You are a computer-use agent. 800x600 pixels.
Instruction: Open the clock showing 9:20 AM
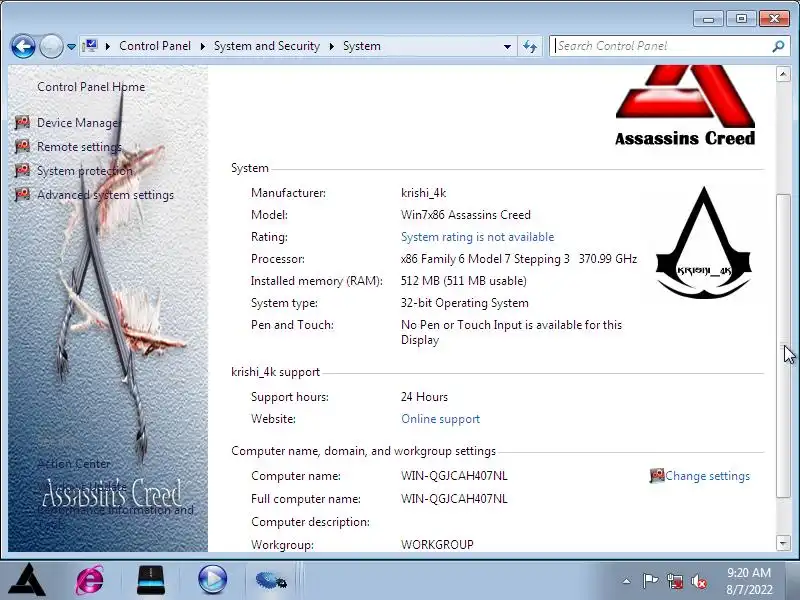tap(748, 581)
